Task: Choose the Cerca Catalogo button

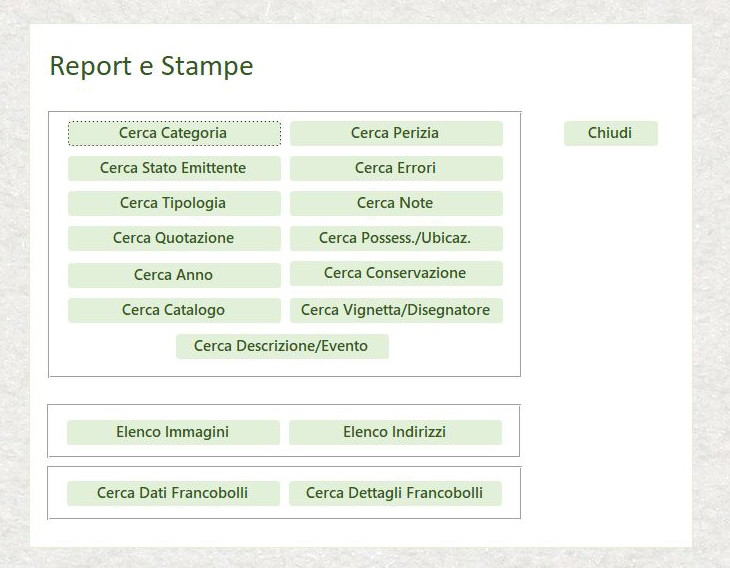Action: (174, 310)
